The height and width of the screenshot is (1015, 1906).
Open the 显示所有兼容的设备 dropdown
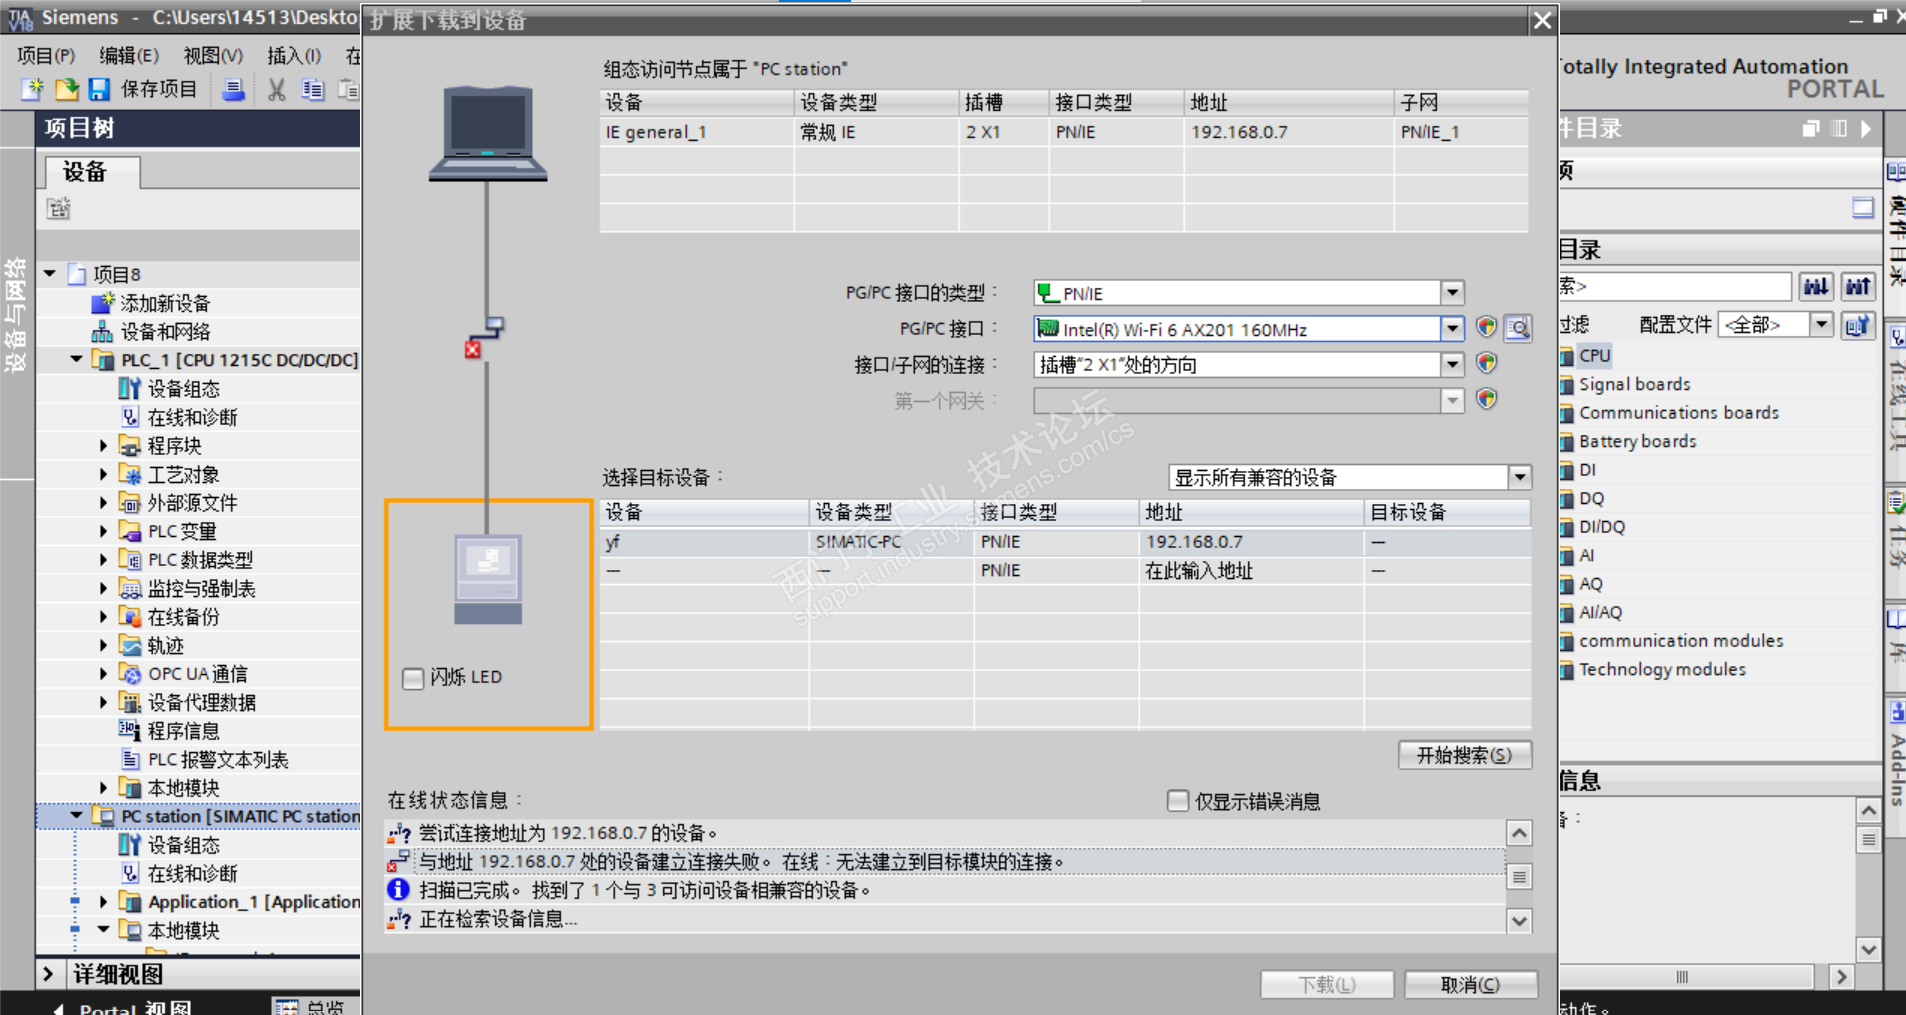(1519, 477)
